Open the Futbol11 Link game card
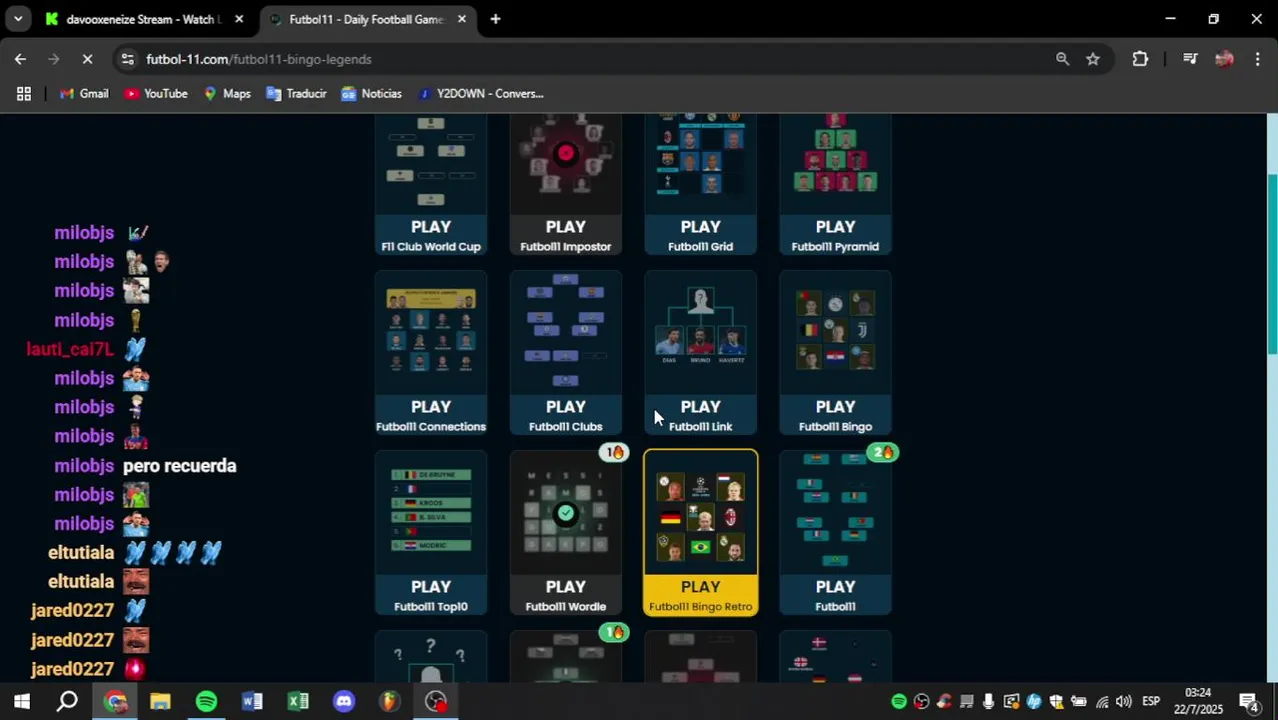This screenshot has height=720, width=1278. pos(700,353)
